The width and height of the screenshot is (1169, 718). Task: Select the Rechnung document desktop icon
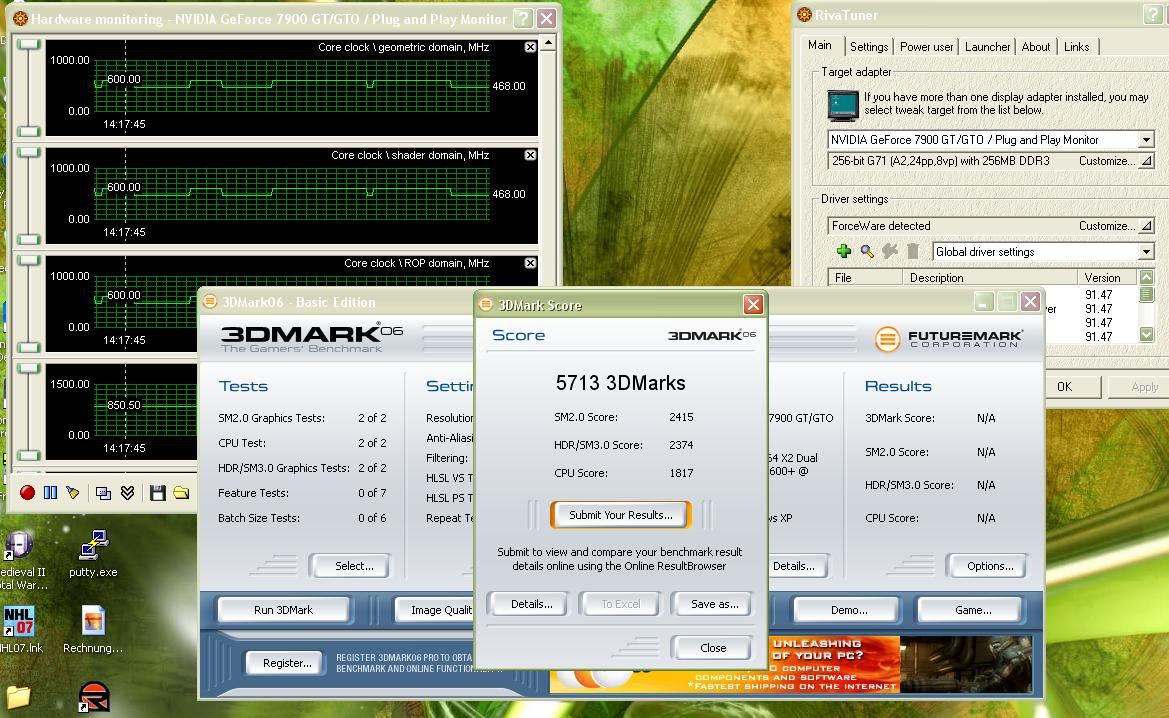(93, 629)
